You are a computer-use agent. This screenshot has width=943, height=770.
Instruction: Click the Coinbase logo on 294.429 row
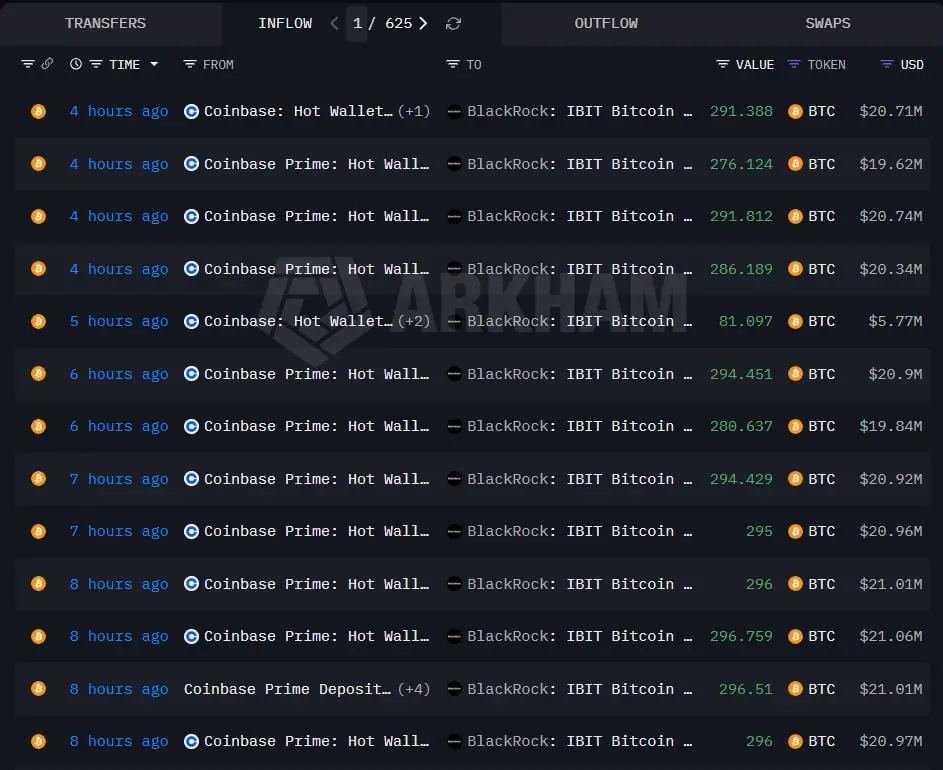[191, 479]
